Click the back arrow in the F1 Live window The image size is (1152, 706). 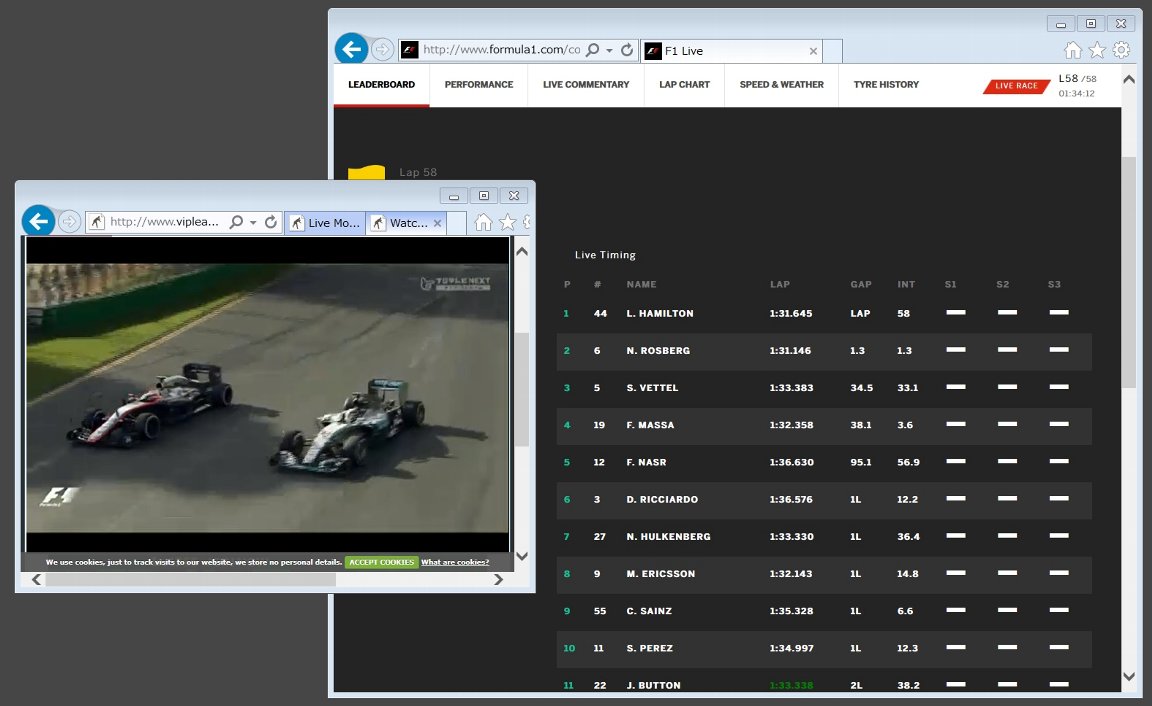click(x=352, y=49)
